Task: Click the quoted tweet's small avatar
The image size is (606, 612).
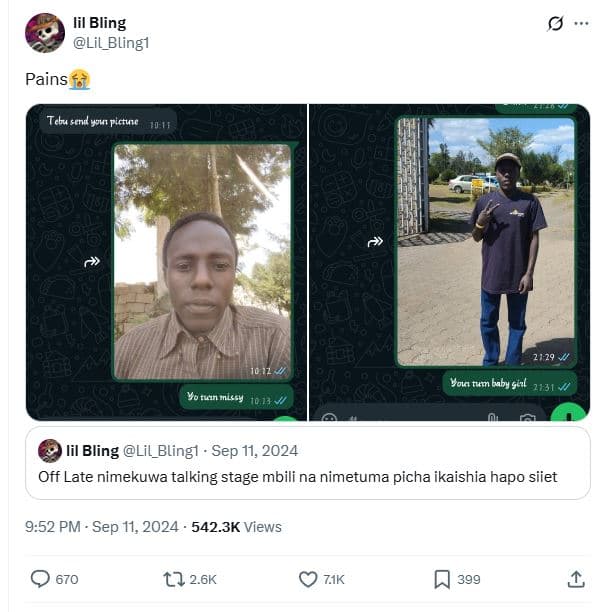Action: pyautogui.click(x=50, y=451)
